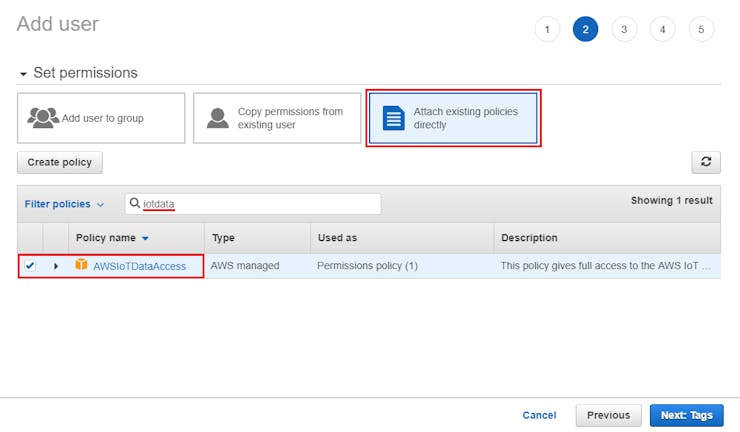The height and width of the screenshot is (432, 740).
Task: Click the search magnifier icon in filter box
Action: coord(135,203)
